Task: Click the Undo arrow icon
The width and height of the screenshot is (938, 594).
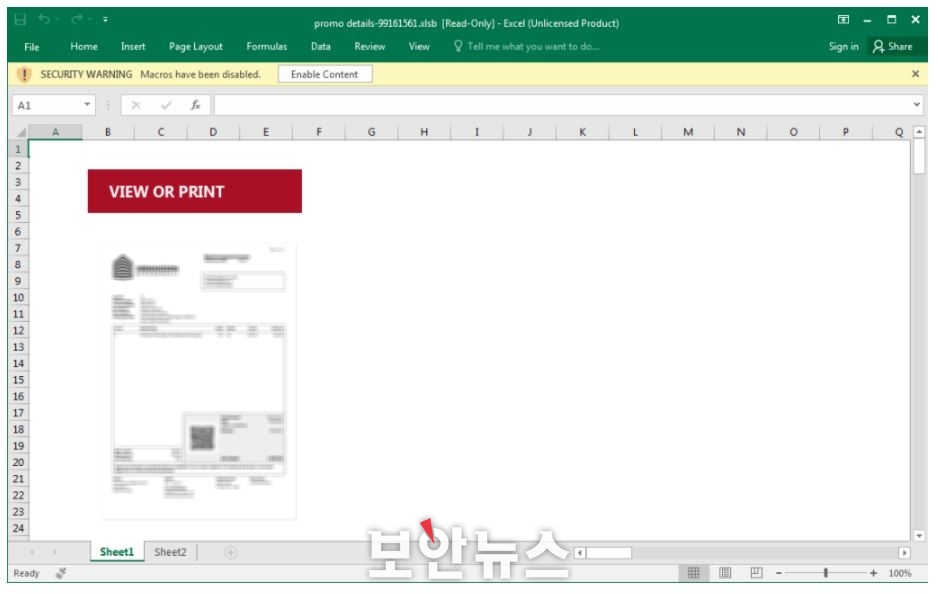Action: (x=44, y=19)
